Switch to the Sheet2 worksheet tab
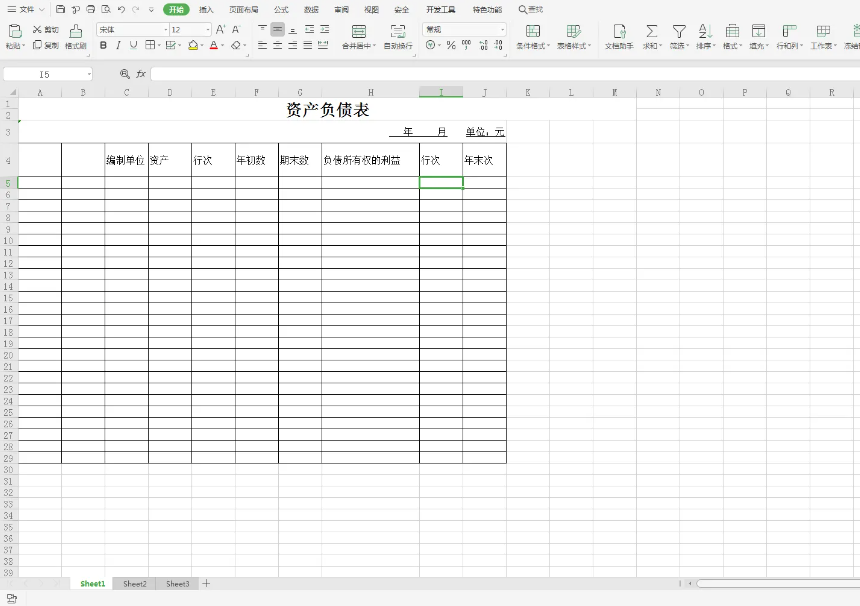The width and height of the screenshot is (860, 606). (x=135, y=583)
